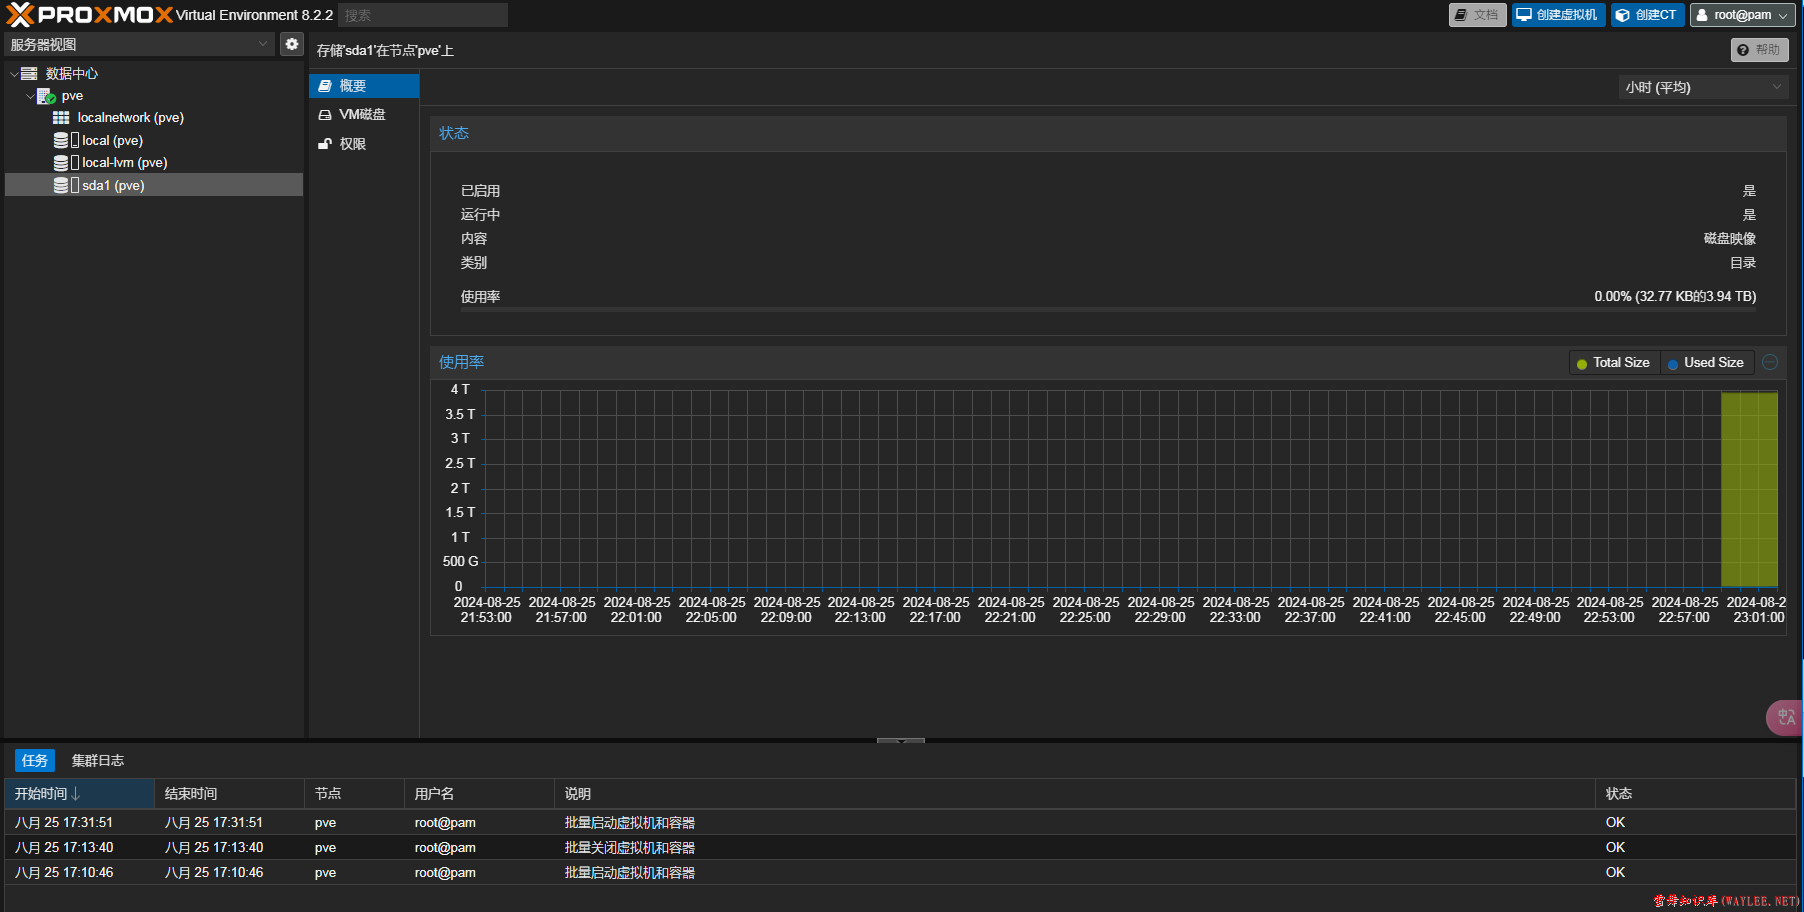Screen dimensions: 1804x912
Task: Click the VM磁盘 disk icon
Action: pyautogui.click(x=325, y=115)
